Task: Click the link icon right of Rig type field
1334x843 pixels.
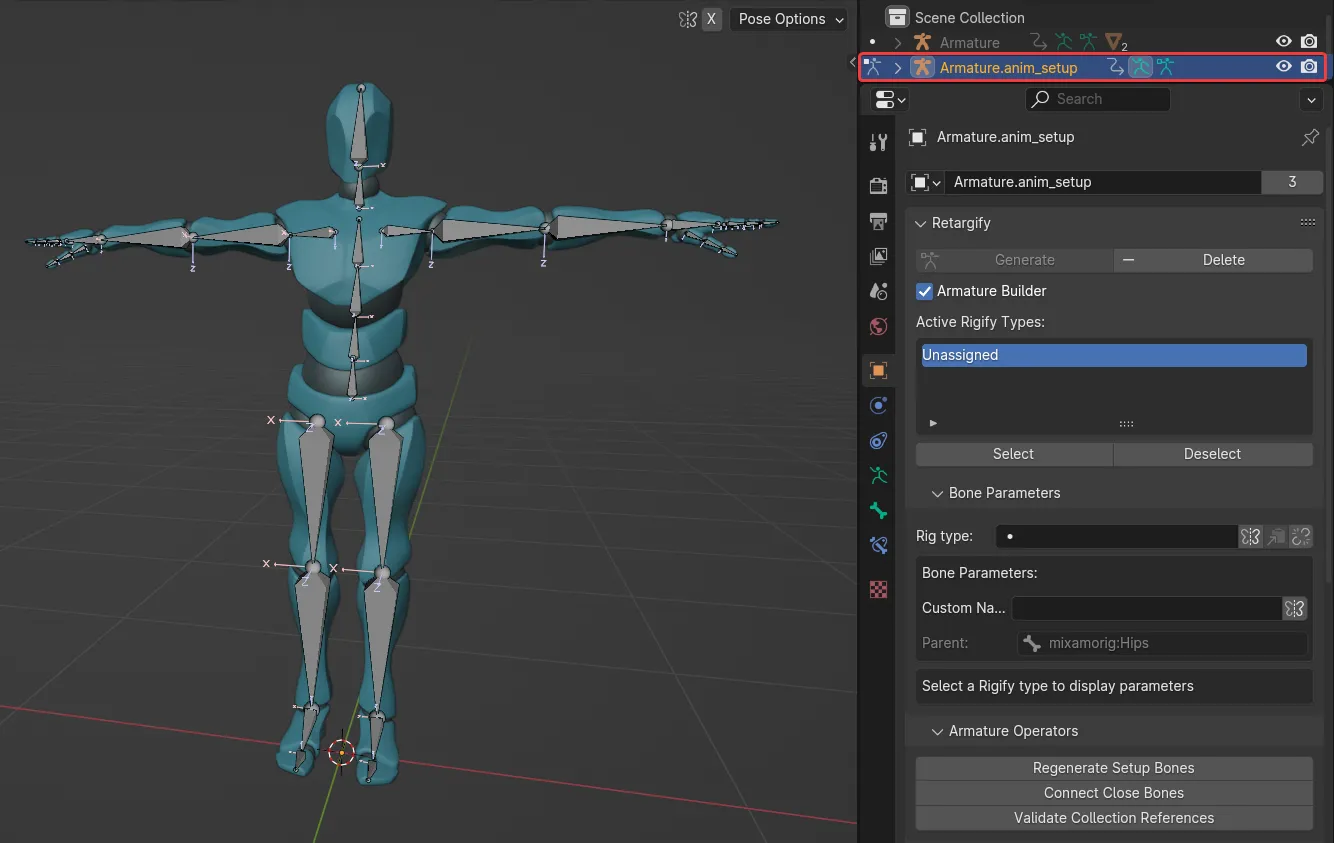Action: point(1300,536)
